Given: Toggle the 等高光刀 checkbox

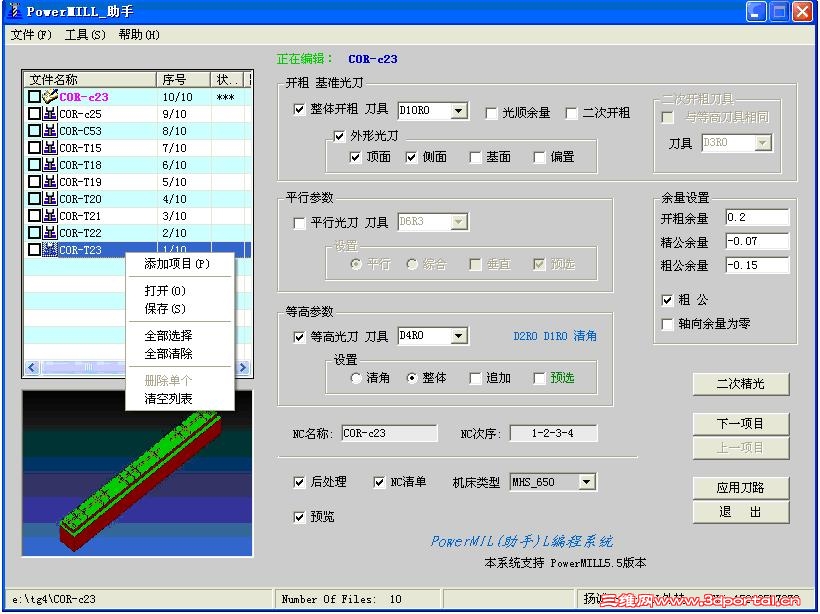Looking at the screenshot, I should click(x=299, y=337).
